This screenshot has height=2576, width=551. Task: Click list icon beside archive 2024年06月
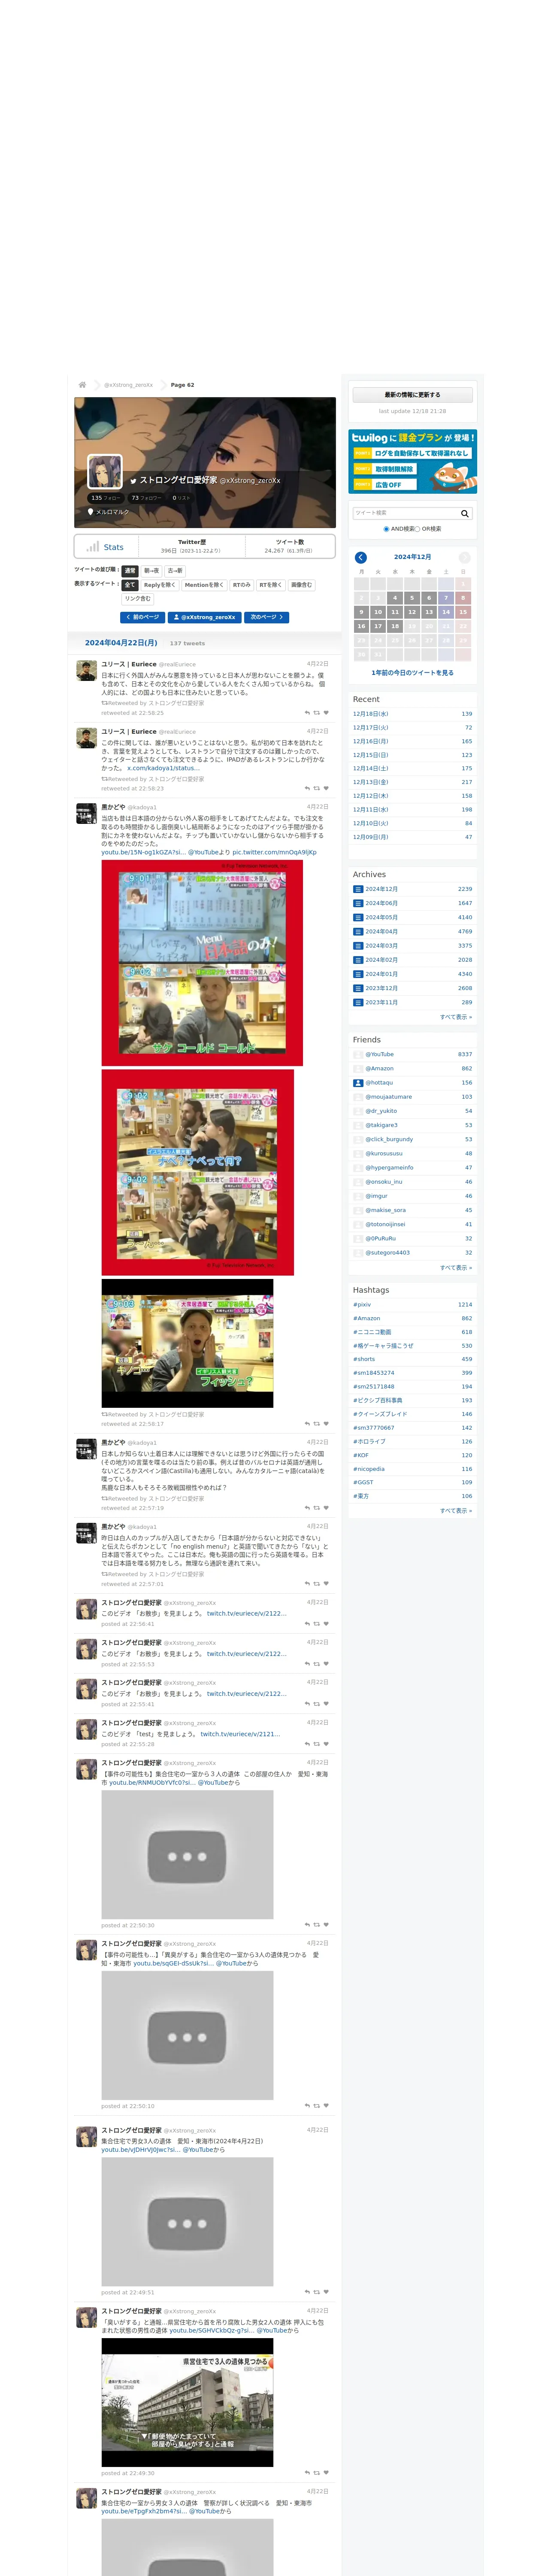(x=358, y=903)
